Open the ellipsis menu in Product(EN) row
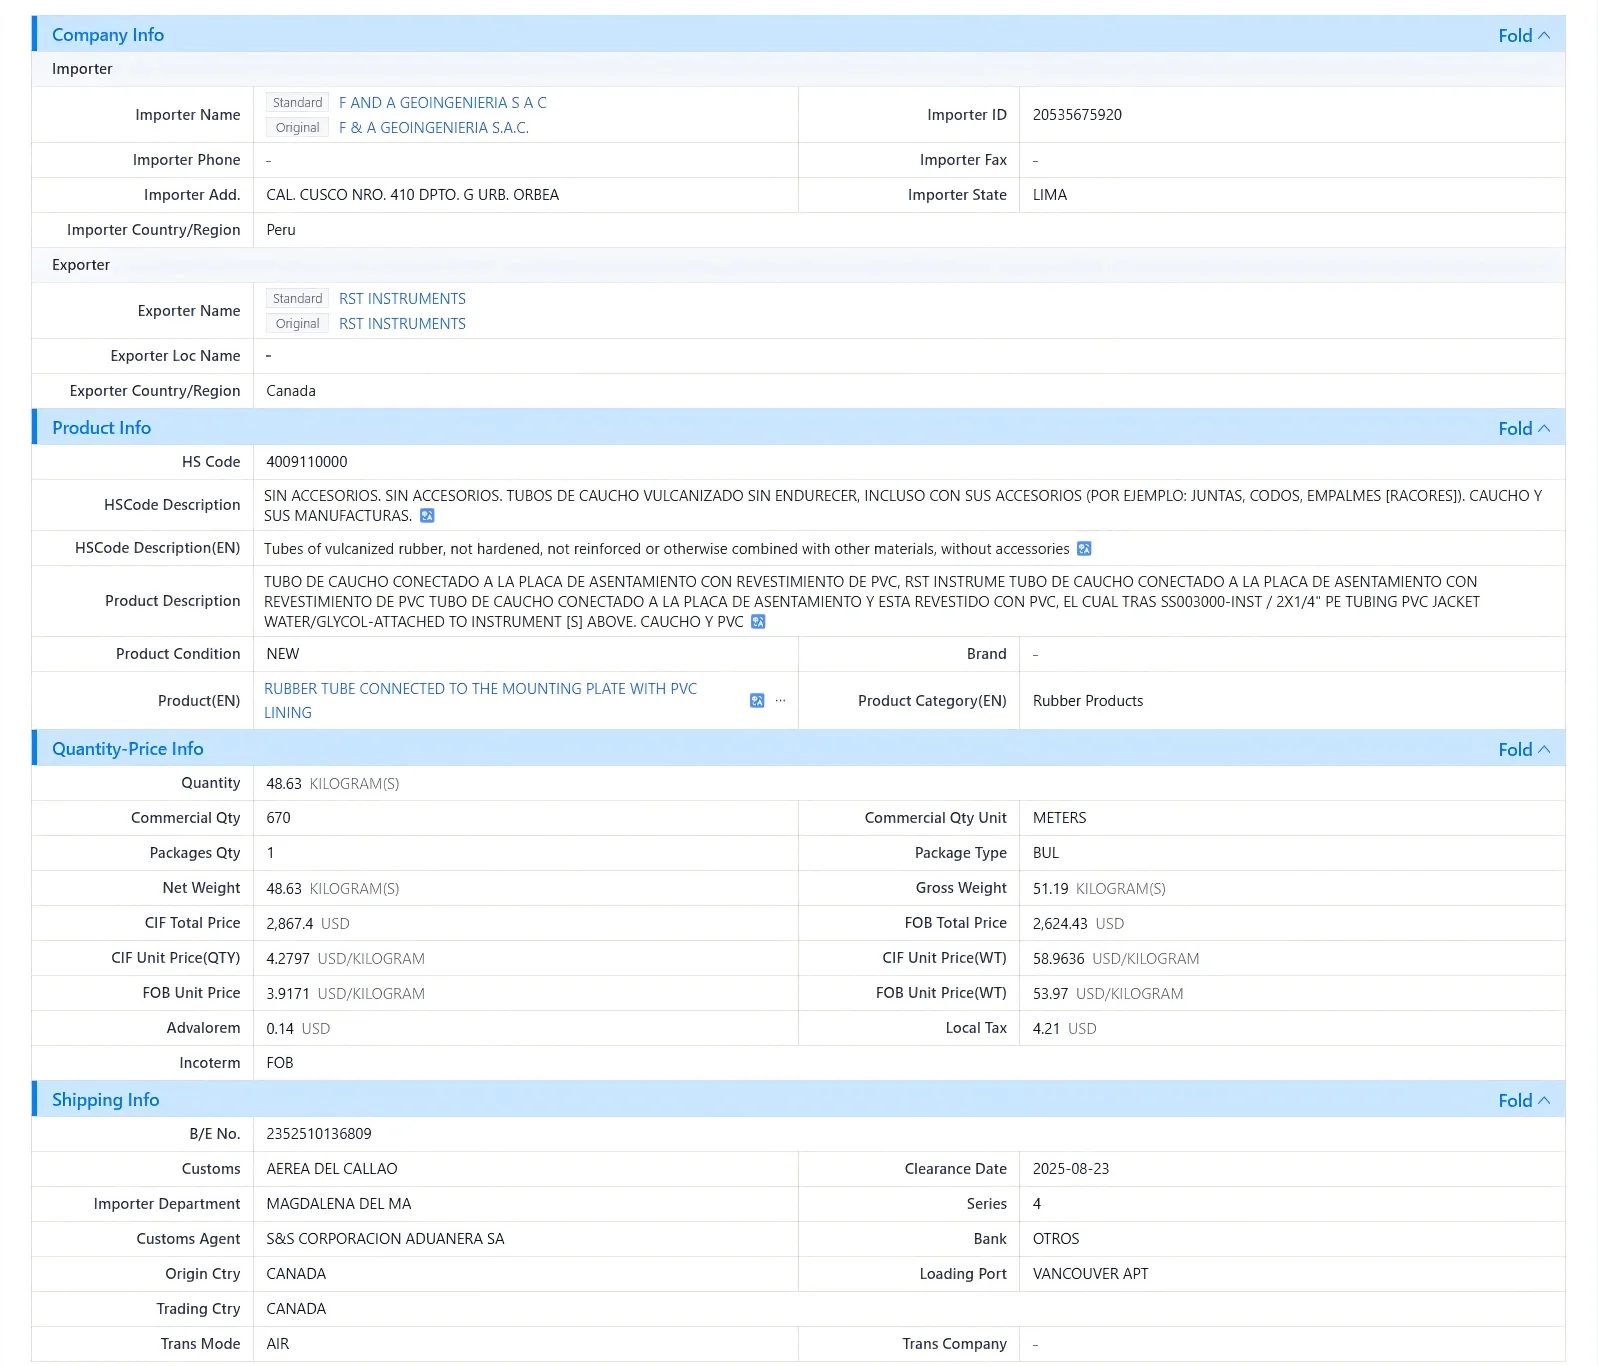 (x=780, y=701)
